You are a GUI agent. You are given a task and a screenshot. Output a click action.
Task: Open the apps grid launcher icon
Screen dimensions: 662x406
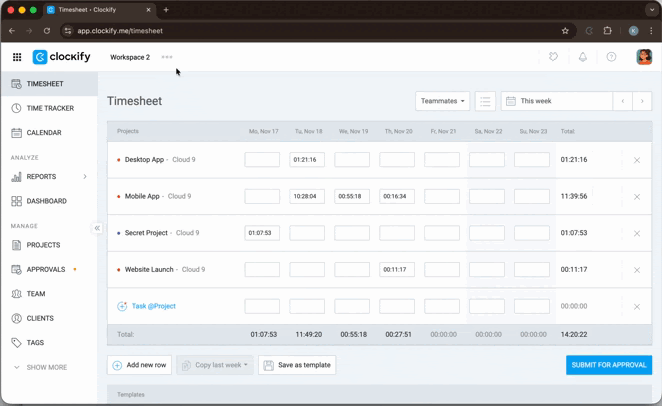[x=17, y=57]
